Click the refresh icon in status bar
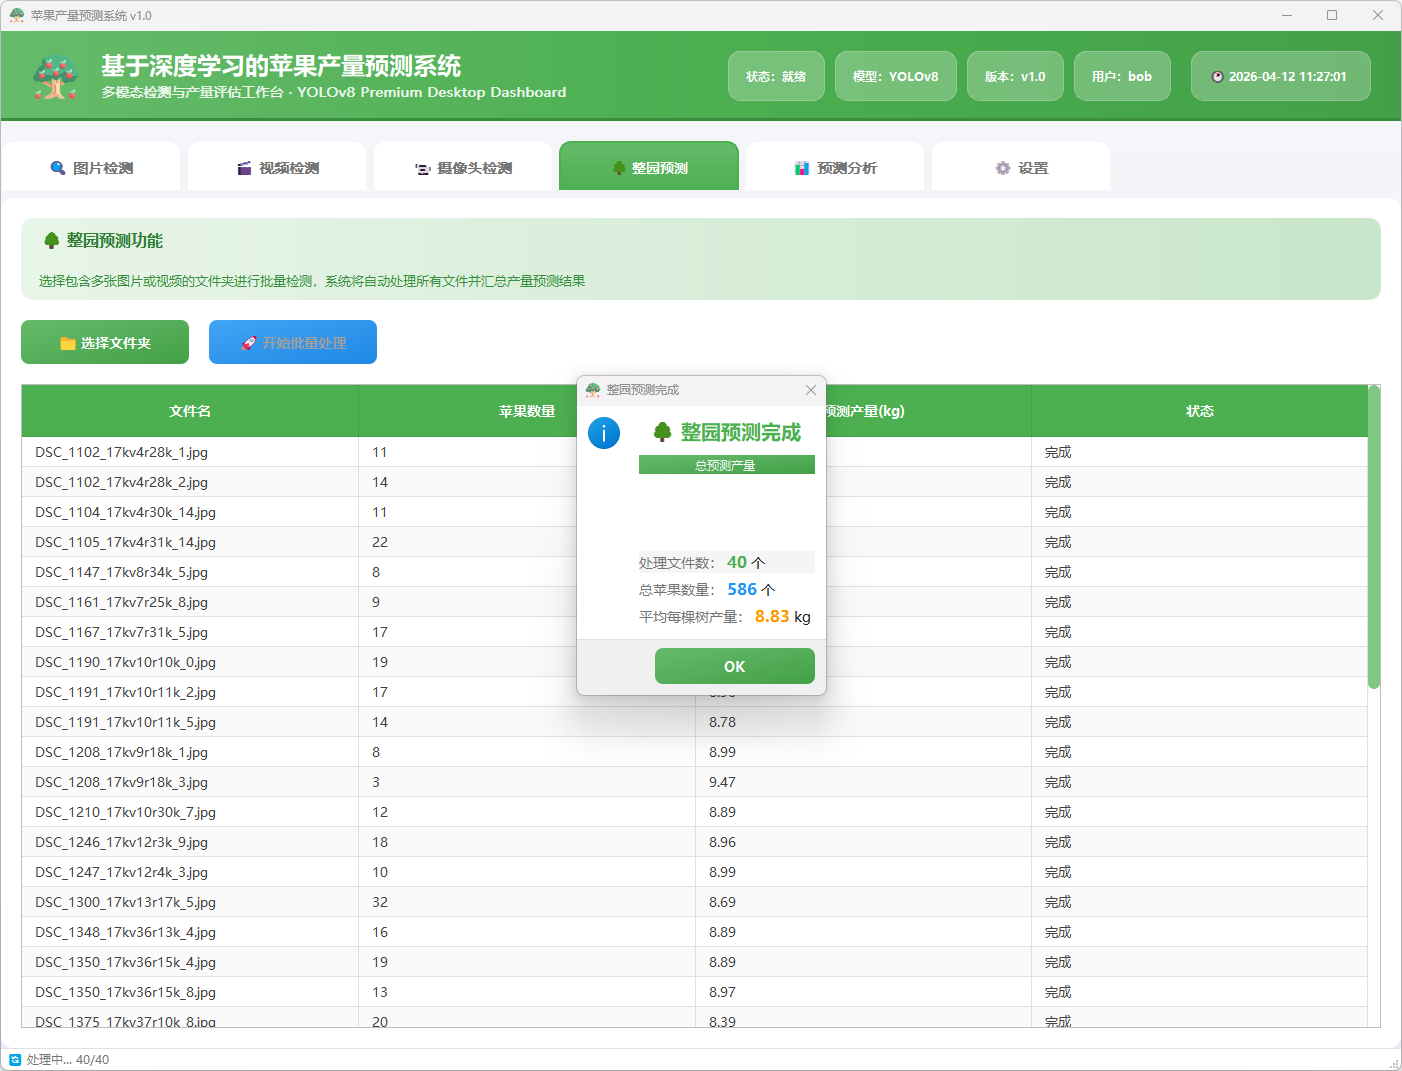The height and width of the screenshot is (1071, 1402). coord(15,1060)
